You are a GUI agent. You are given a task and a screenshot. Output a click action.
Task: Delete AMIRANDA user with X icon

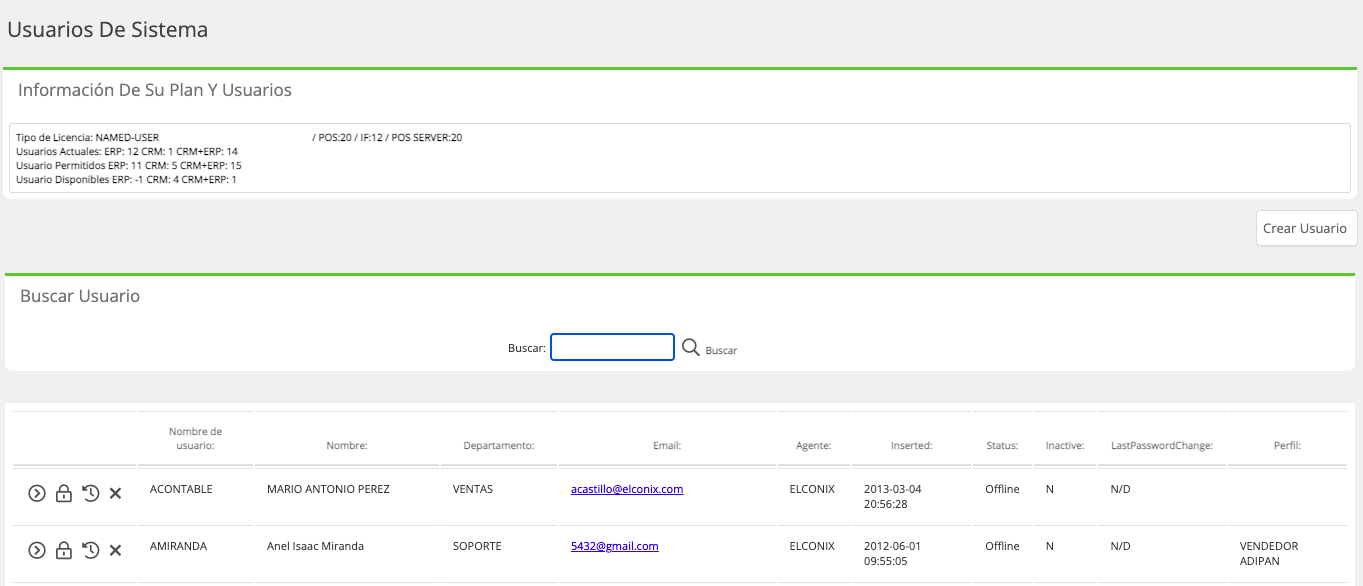(115, 550)
